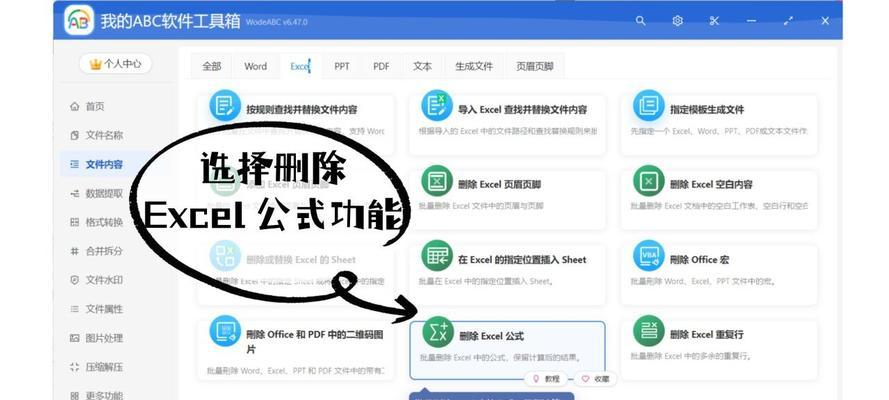Open 个人中心 user center button
Screen dimensions: 889x400
tap(116, 64)
